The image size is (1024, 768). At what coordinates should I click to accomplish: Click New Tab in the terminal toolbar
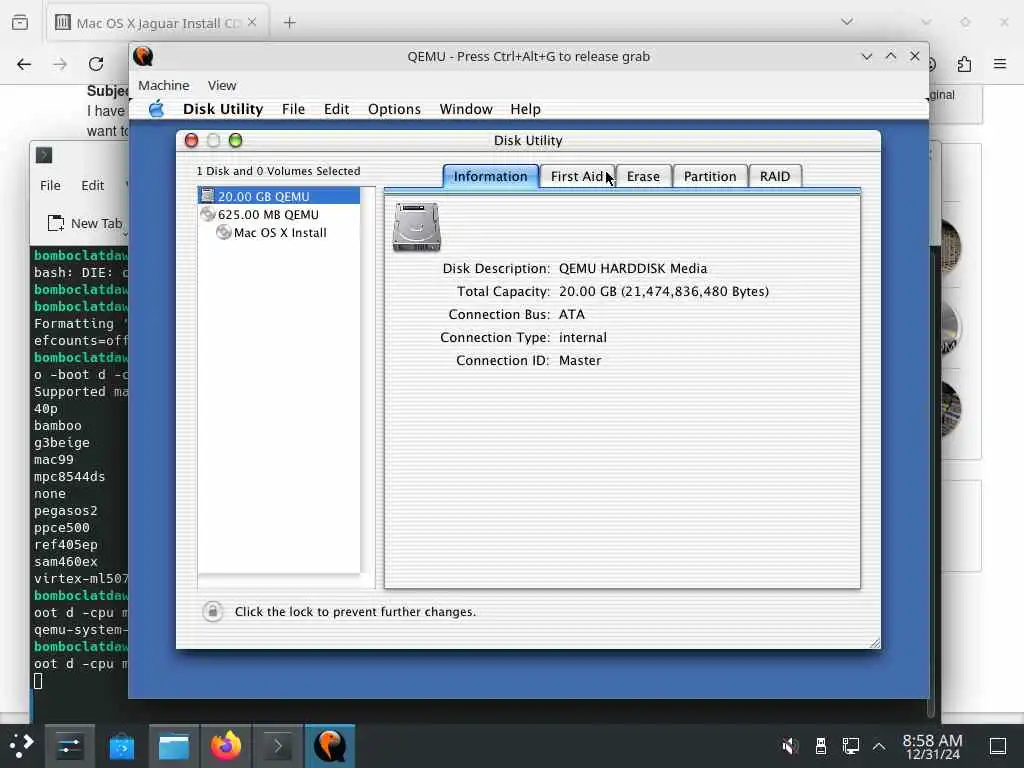click(85, 223)
